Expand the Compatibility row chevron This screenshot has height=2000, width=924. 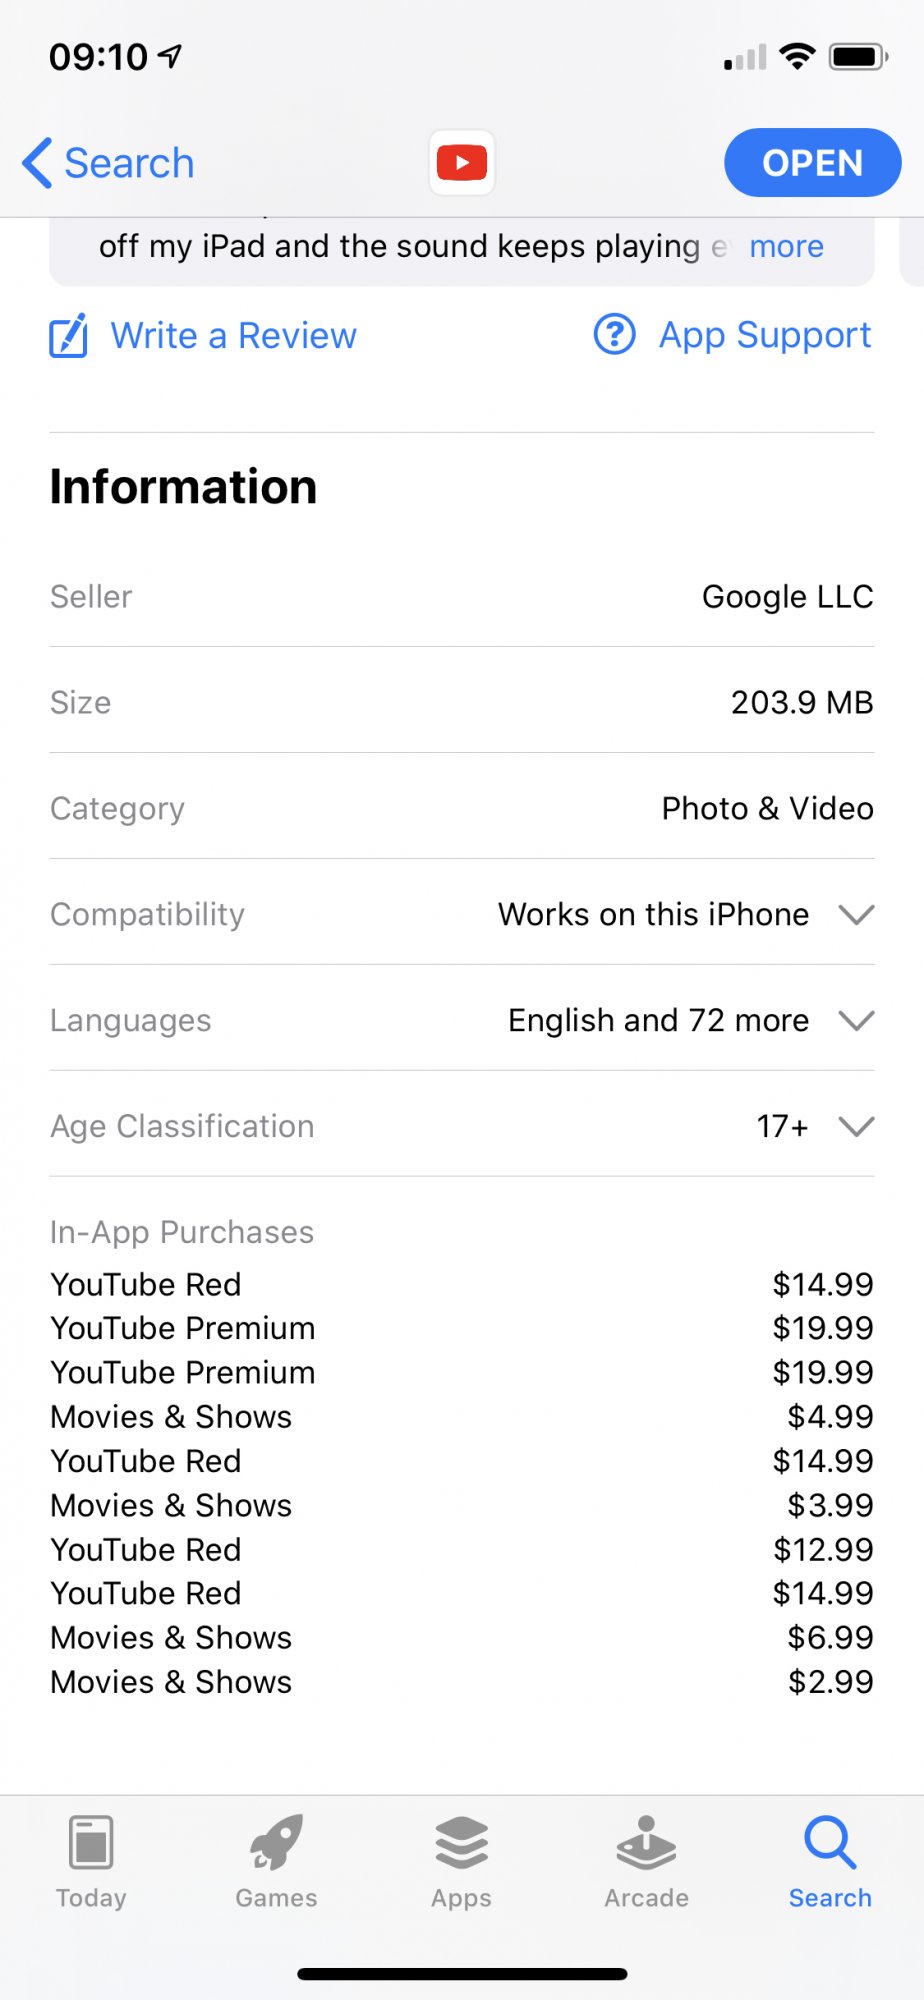[x=857, y=914]
